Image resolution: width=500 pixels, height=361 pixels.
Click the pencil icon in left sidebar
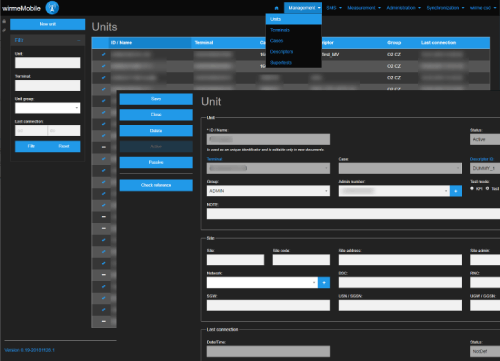4,30
